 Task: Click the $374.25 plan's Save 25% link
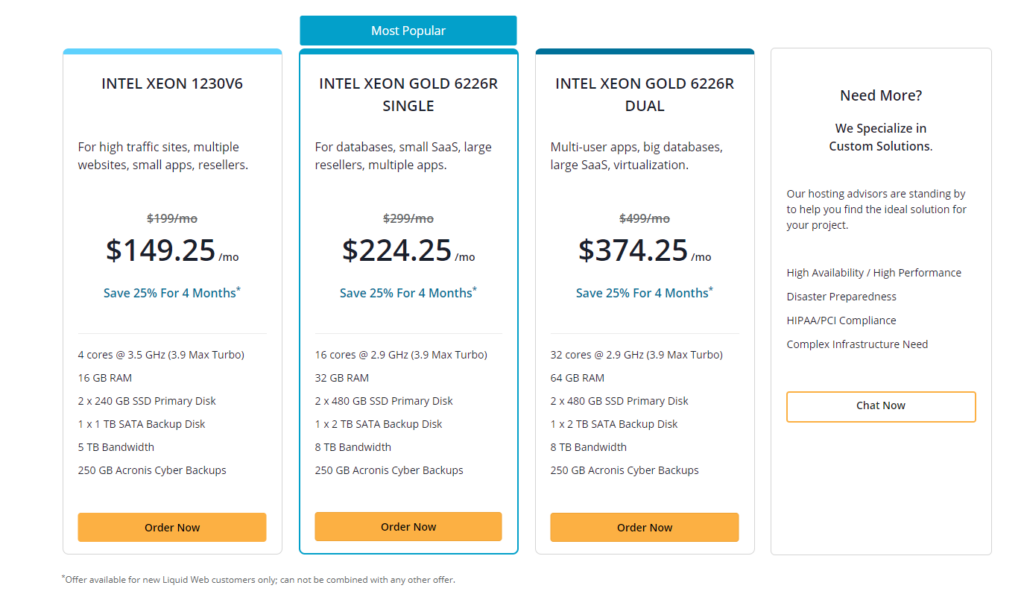pyautogui.click(x=645, y=293)
